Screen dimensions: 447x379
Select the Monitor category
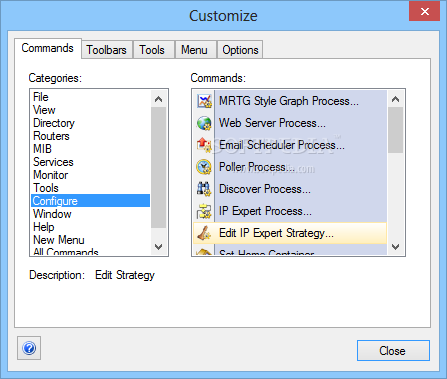[51, 175]
